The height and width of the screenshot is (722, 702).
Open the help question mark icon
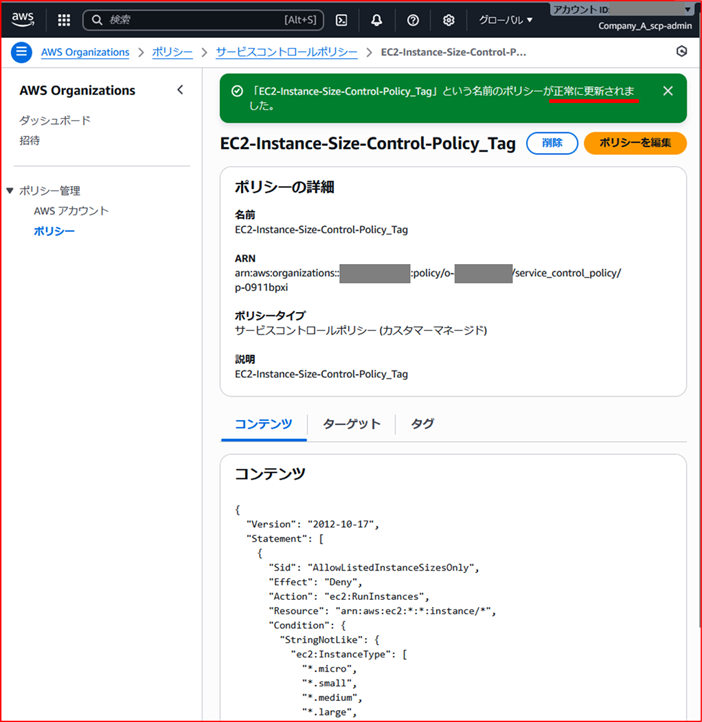tap(413, 20)
